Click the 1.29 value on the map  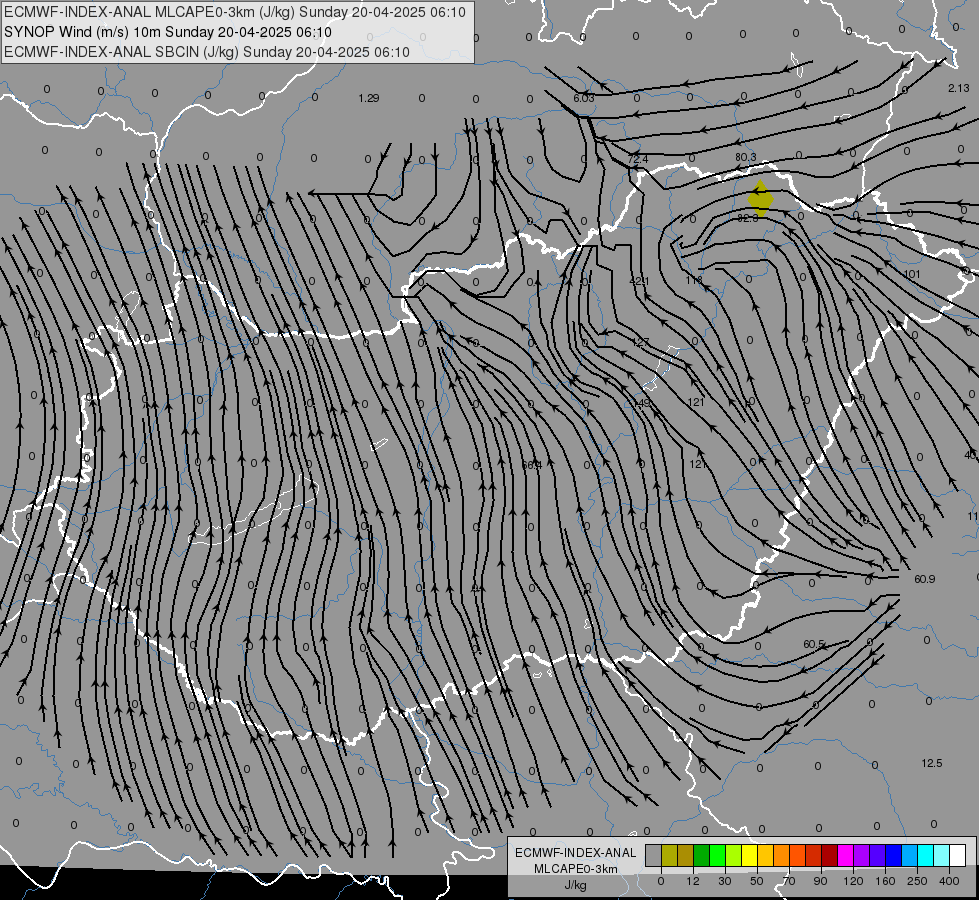(x=369, y=98)
